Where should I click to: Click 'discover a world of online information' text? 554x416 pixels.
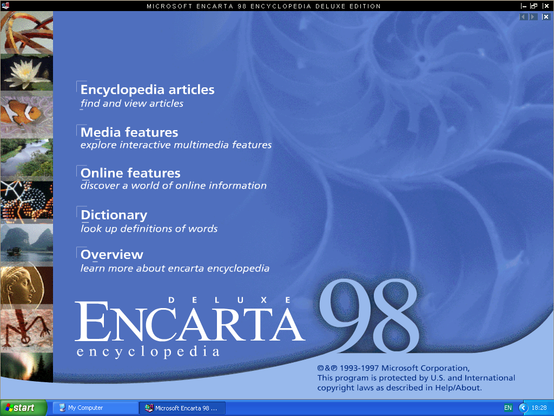[x=173, y=186]
